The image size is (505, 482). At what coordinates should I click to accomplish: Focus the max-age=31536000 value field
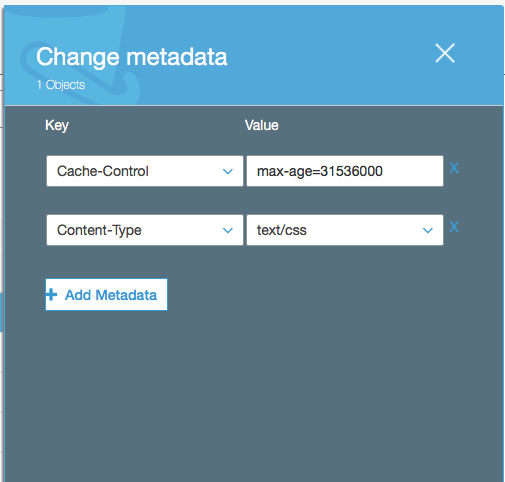(345, 171)
